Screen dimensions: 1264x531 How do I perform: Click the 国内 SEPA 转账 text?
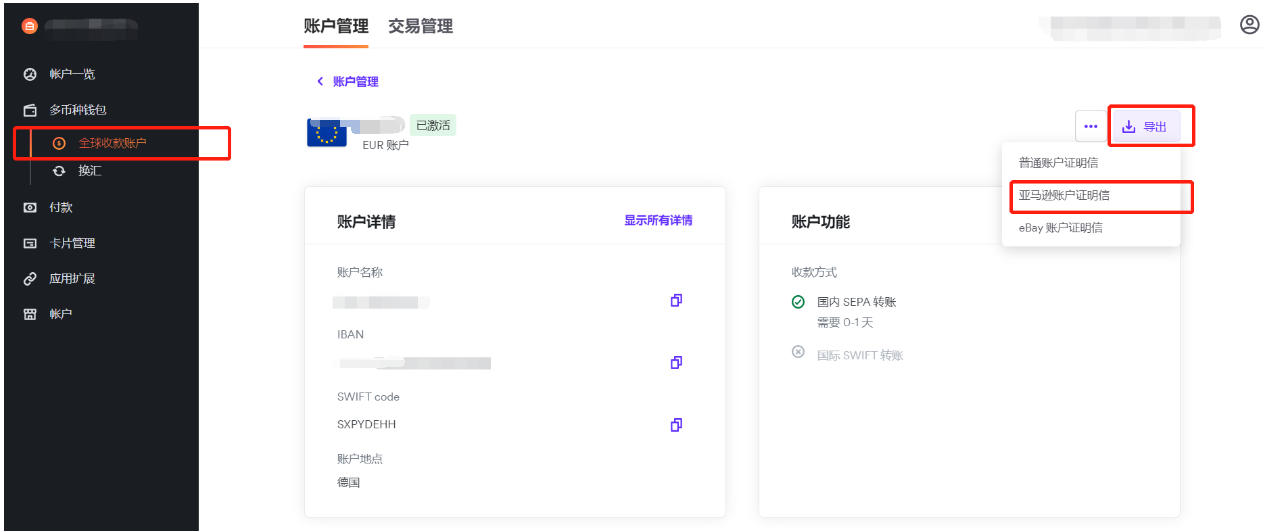(x=857, y=302)
